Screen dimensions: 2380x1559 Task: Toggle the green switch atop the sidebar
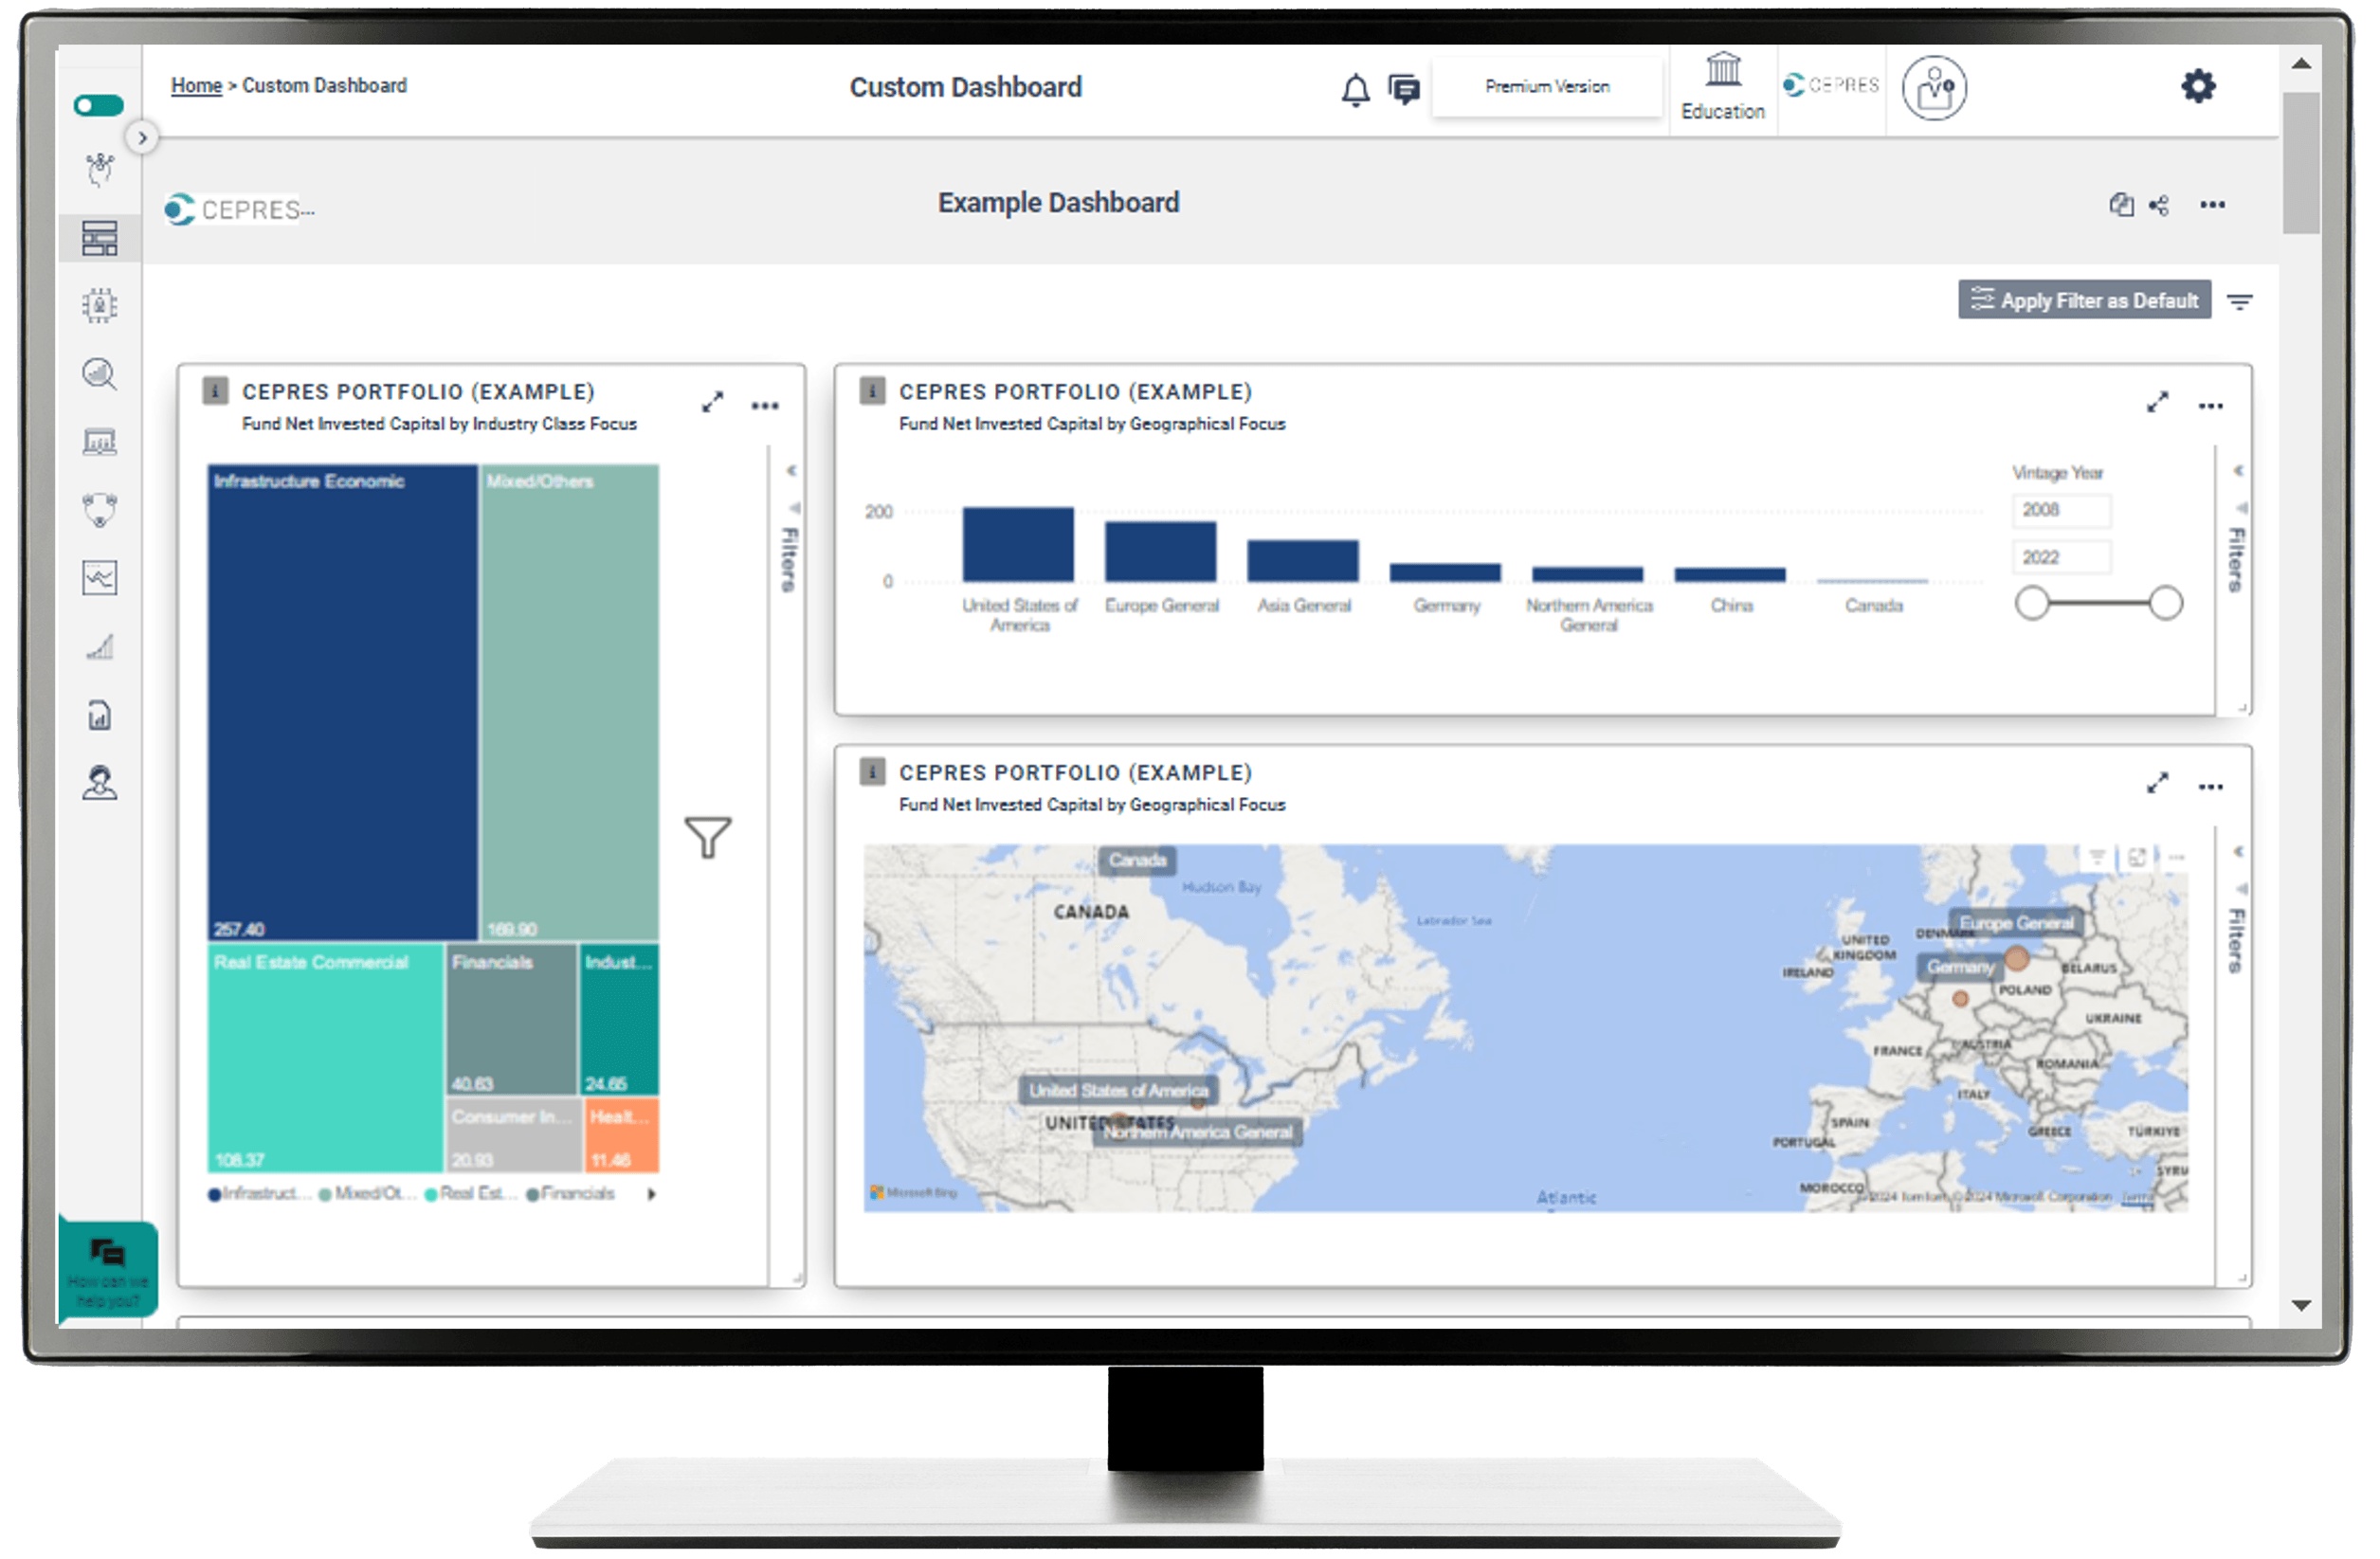[x=98, y=105]
